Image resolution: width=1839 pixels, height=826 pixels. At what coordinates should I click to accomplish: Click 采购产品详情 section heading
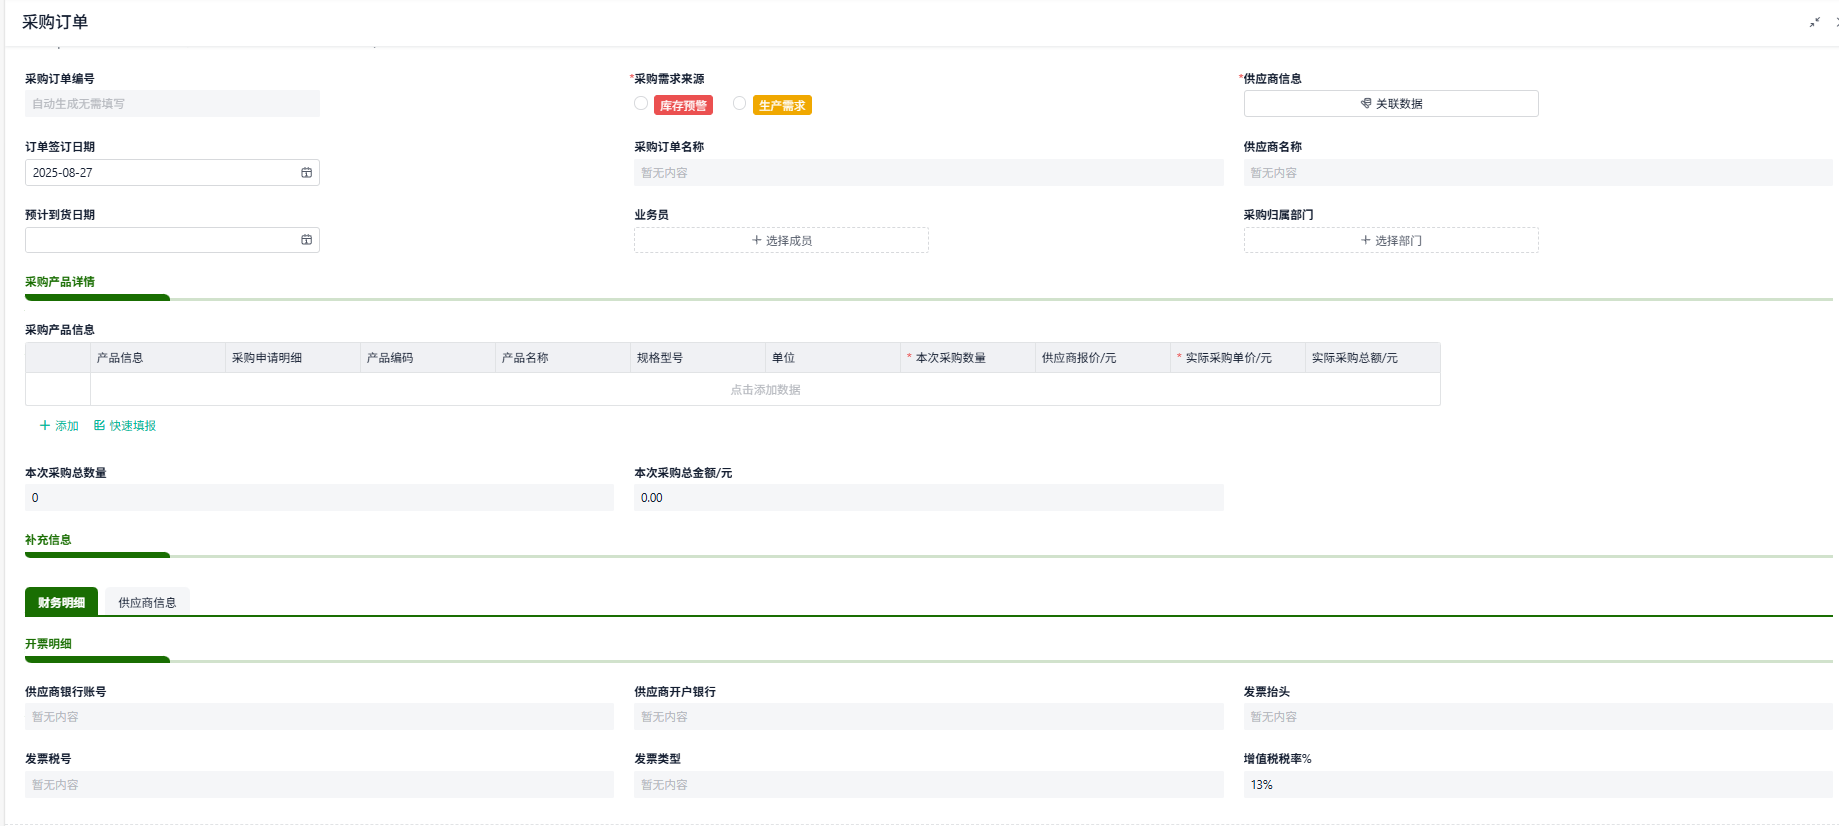pyautogui.click(x=60, y=282)
